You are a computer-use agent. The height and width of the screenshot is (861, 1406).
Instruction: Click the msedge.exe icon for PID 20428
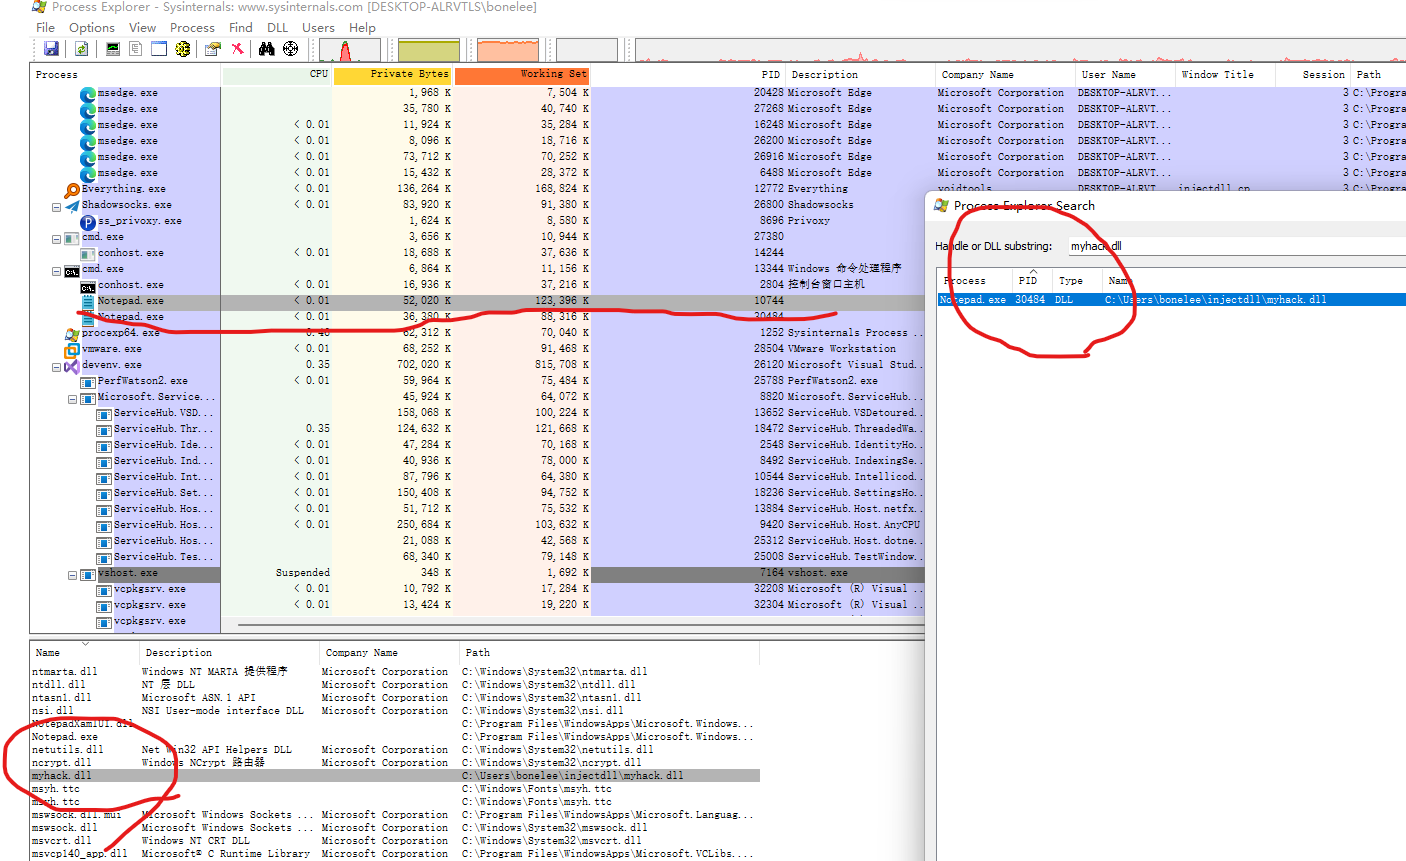(88, 93)
